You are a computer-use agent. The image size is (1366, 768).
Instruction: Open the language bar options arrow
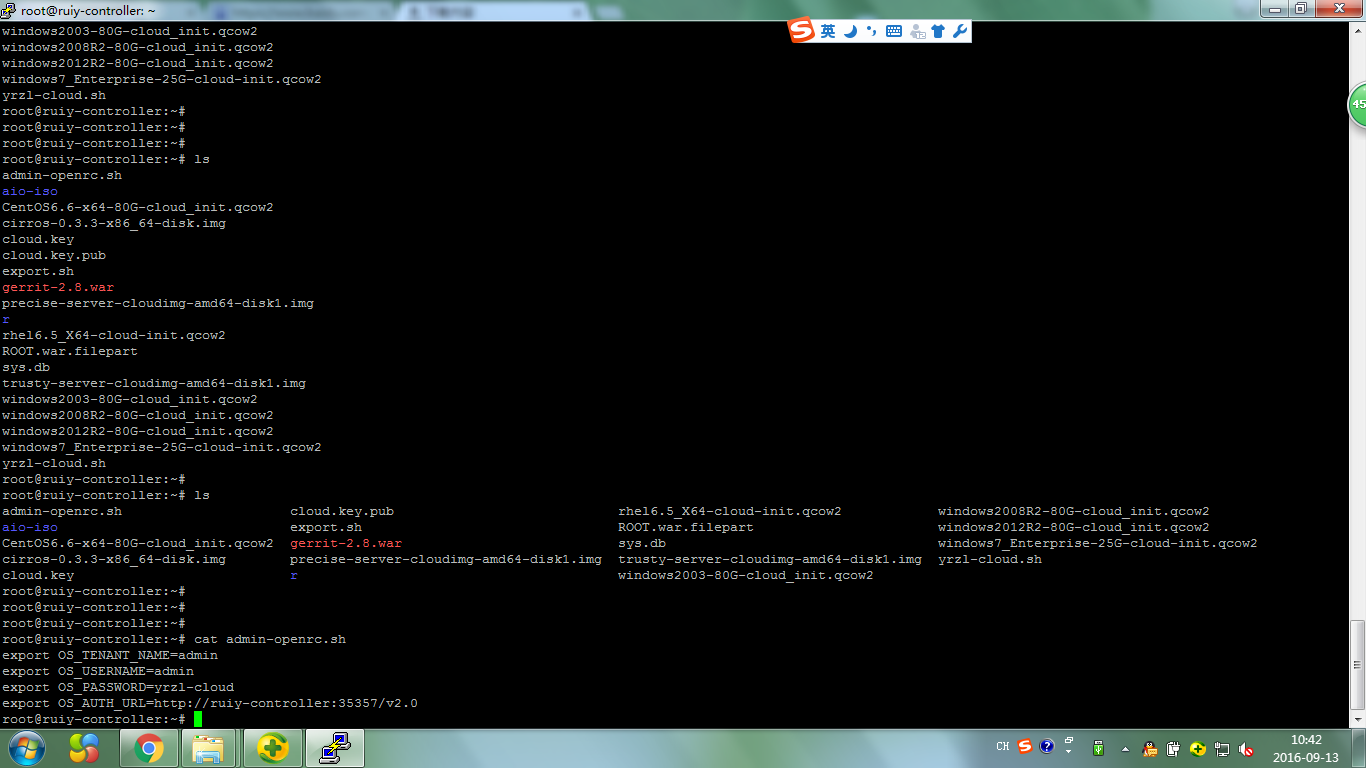point(1068,752)
